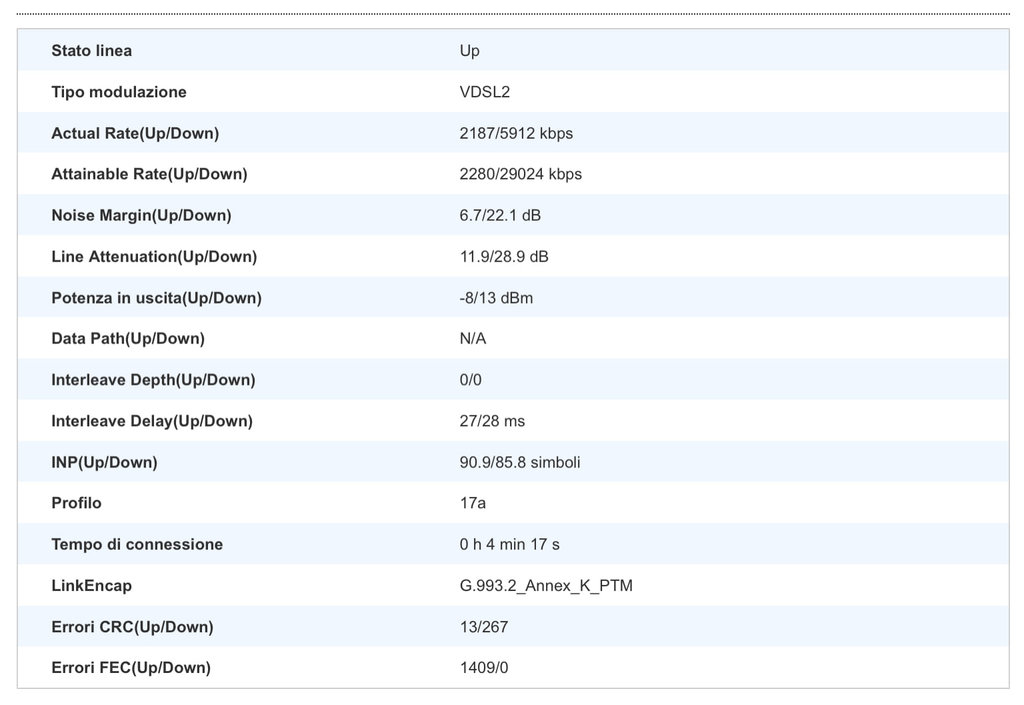
Task: Select the '13/267' CRC errors value
Action: 484,627
